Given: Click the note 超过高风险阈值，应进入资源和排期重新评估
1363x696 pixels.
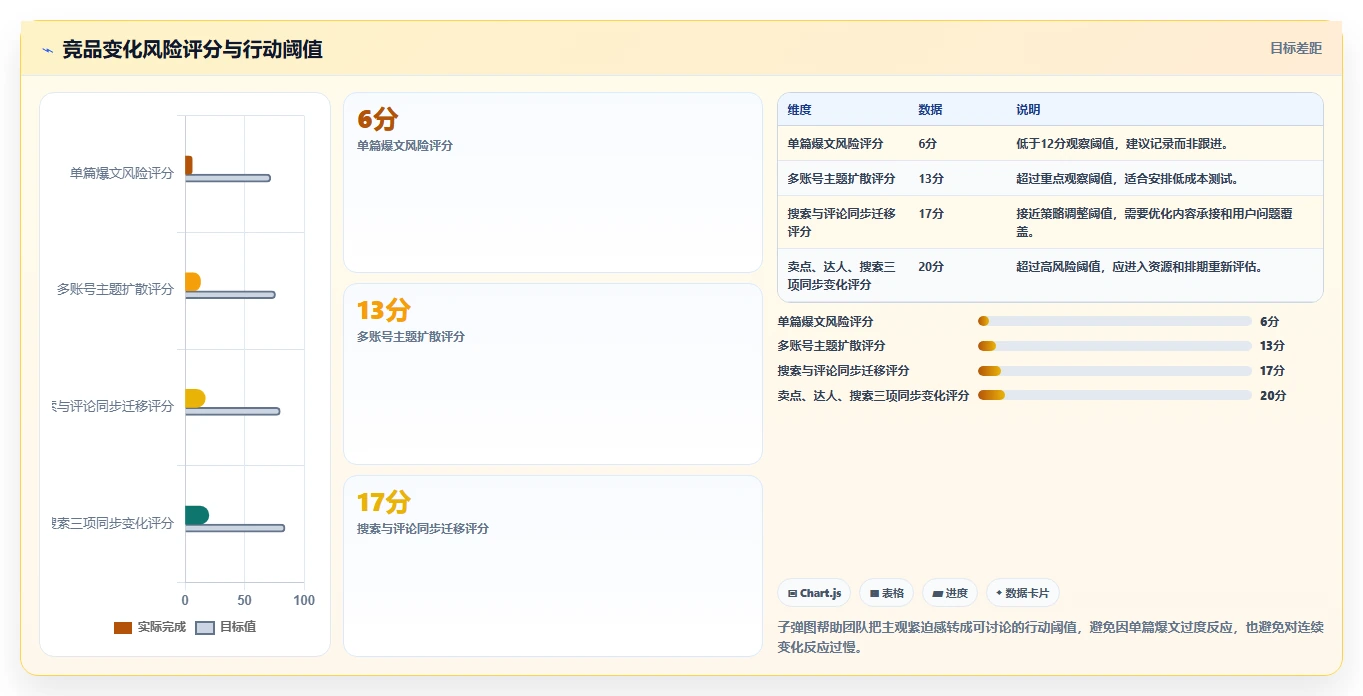Looking at the screenshot, I should [1139, 267].
